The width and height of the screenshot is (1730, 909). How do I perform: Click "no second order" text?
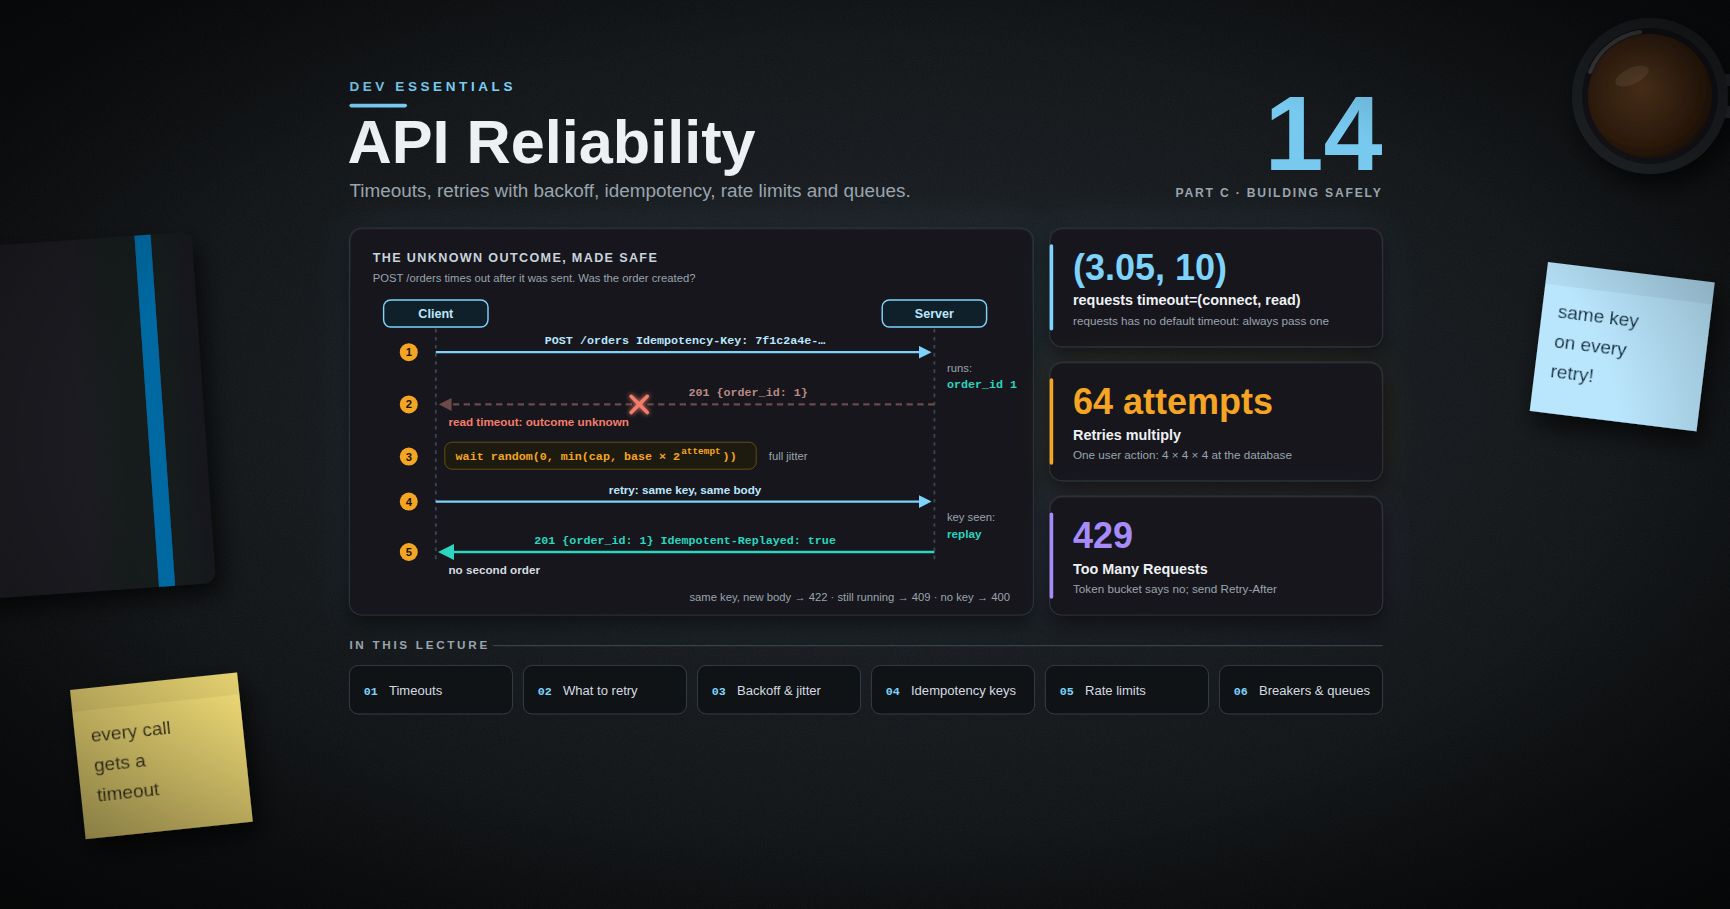click(494, 570)
